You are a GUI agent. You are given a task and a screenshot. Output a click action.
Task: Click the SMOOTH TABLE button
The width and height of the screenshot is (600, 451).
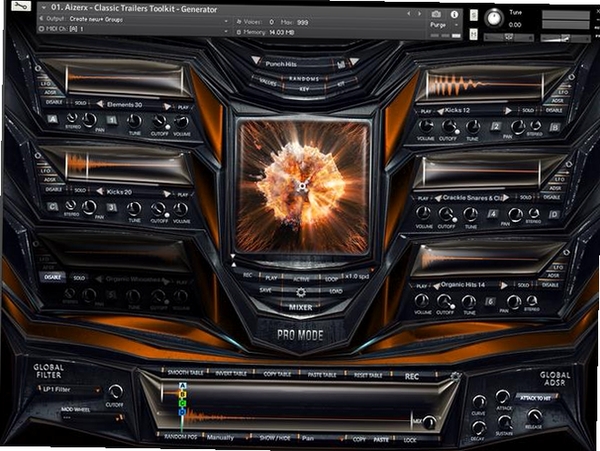[186, 373]
